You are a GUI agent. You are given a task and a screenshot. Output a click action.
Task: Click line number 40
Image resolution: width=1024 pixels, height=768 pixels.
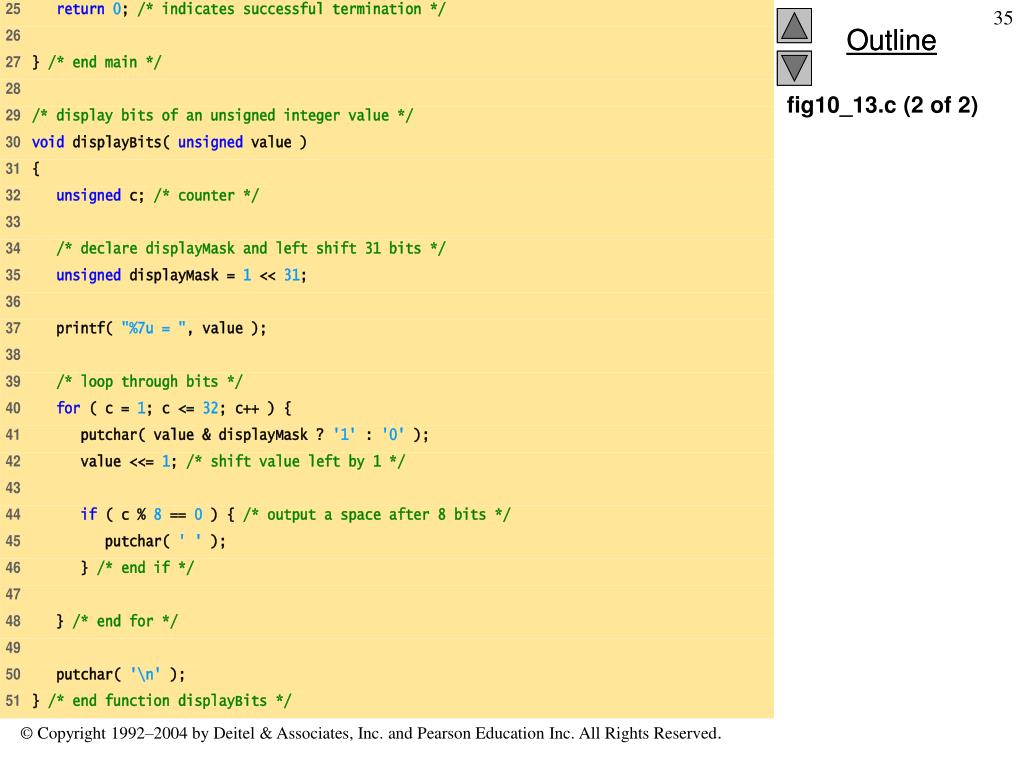point(13,408)
